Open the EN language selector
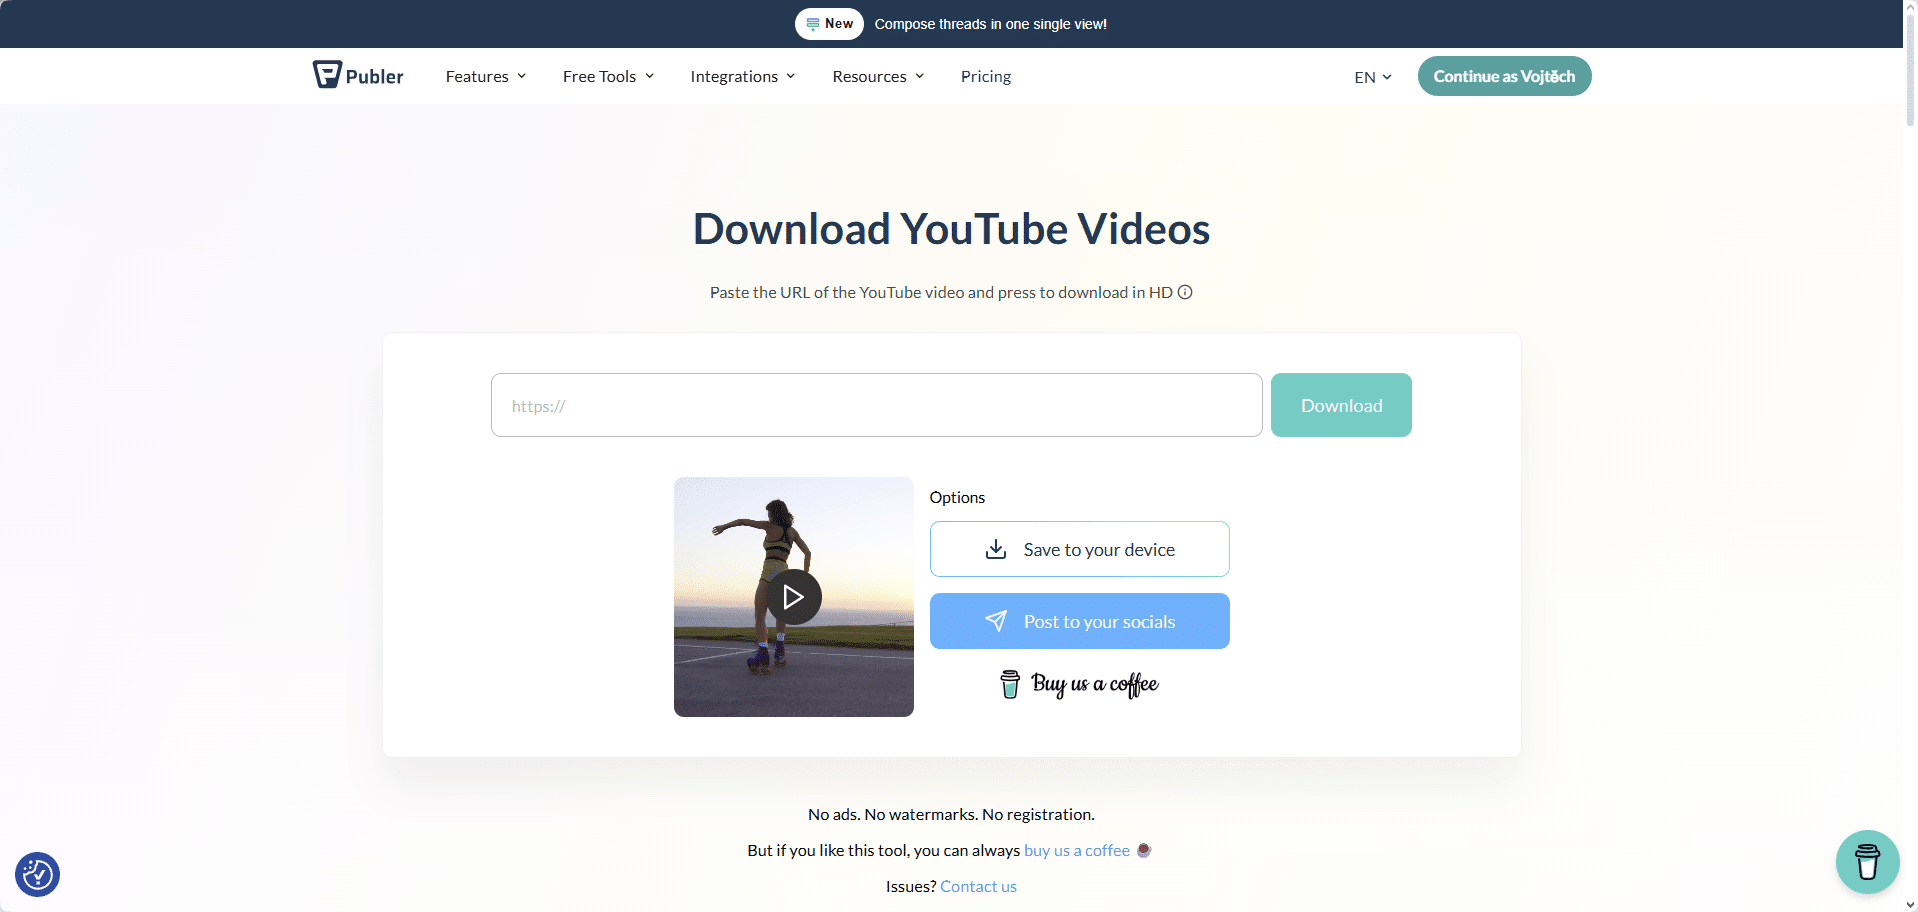 pos(1372,77)
